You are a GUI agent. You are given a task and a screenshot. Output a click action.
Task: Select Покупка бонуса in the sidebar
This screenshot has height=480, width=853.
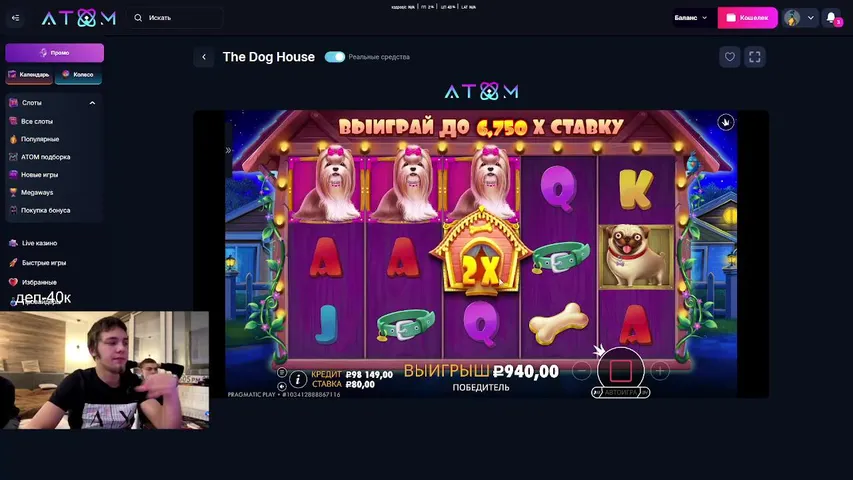tap(46, 210)
